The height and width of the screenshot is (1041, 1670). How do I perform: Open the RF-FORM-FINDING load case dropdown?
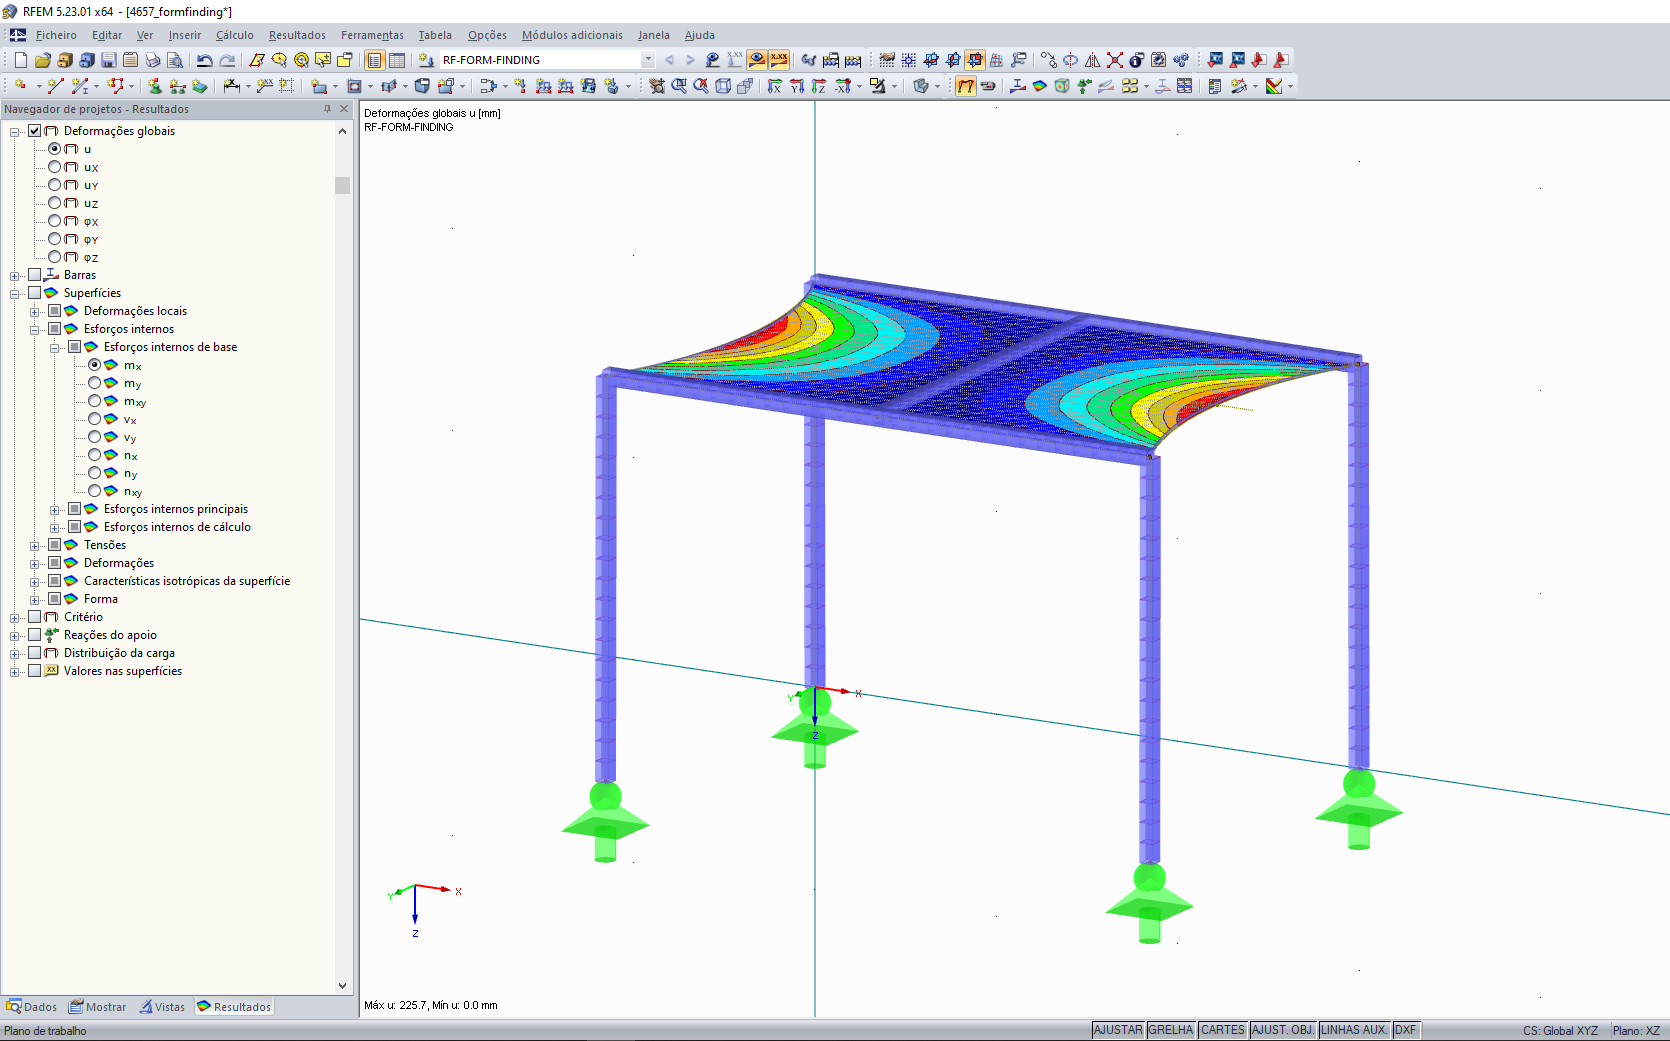click(648, 60)
